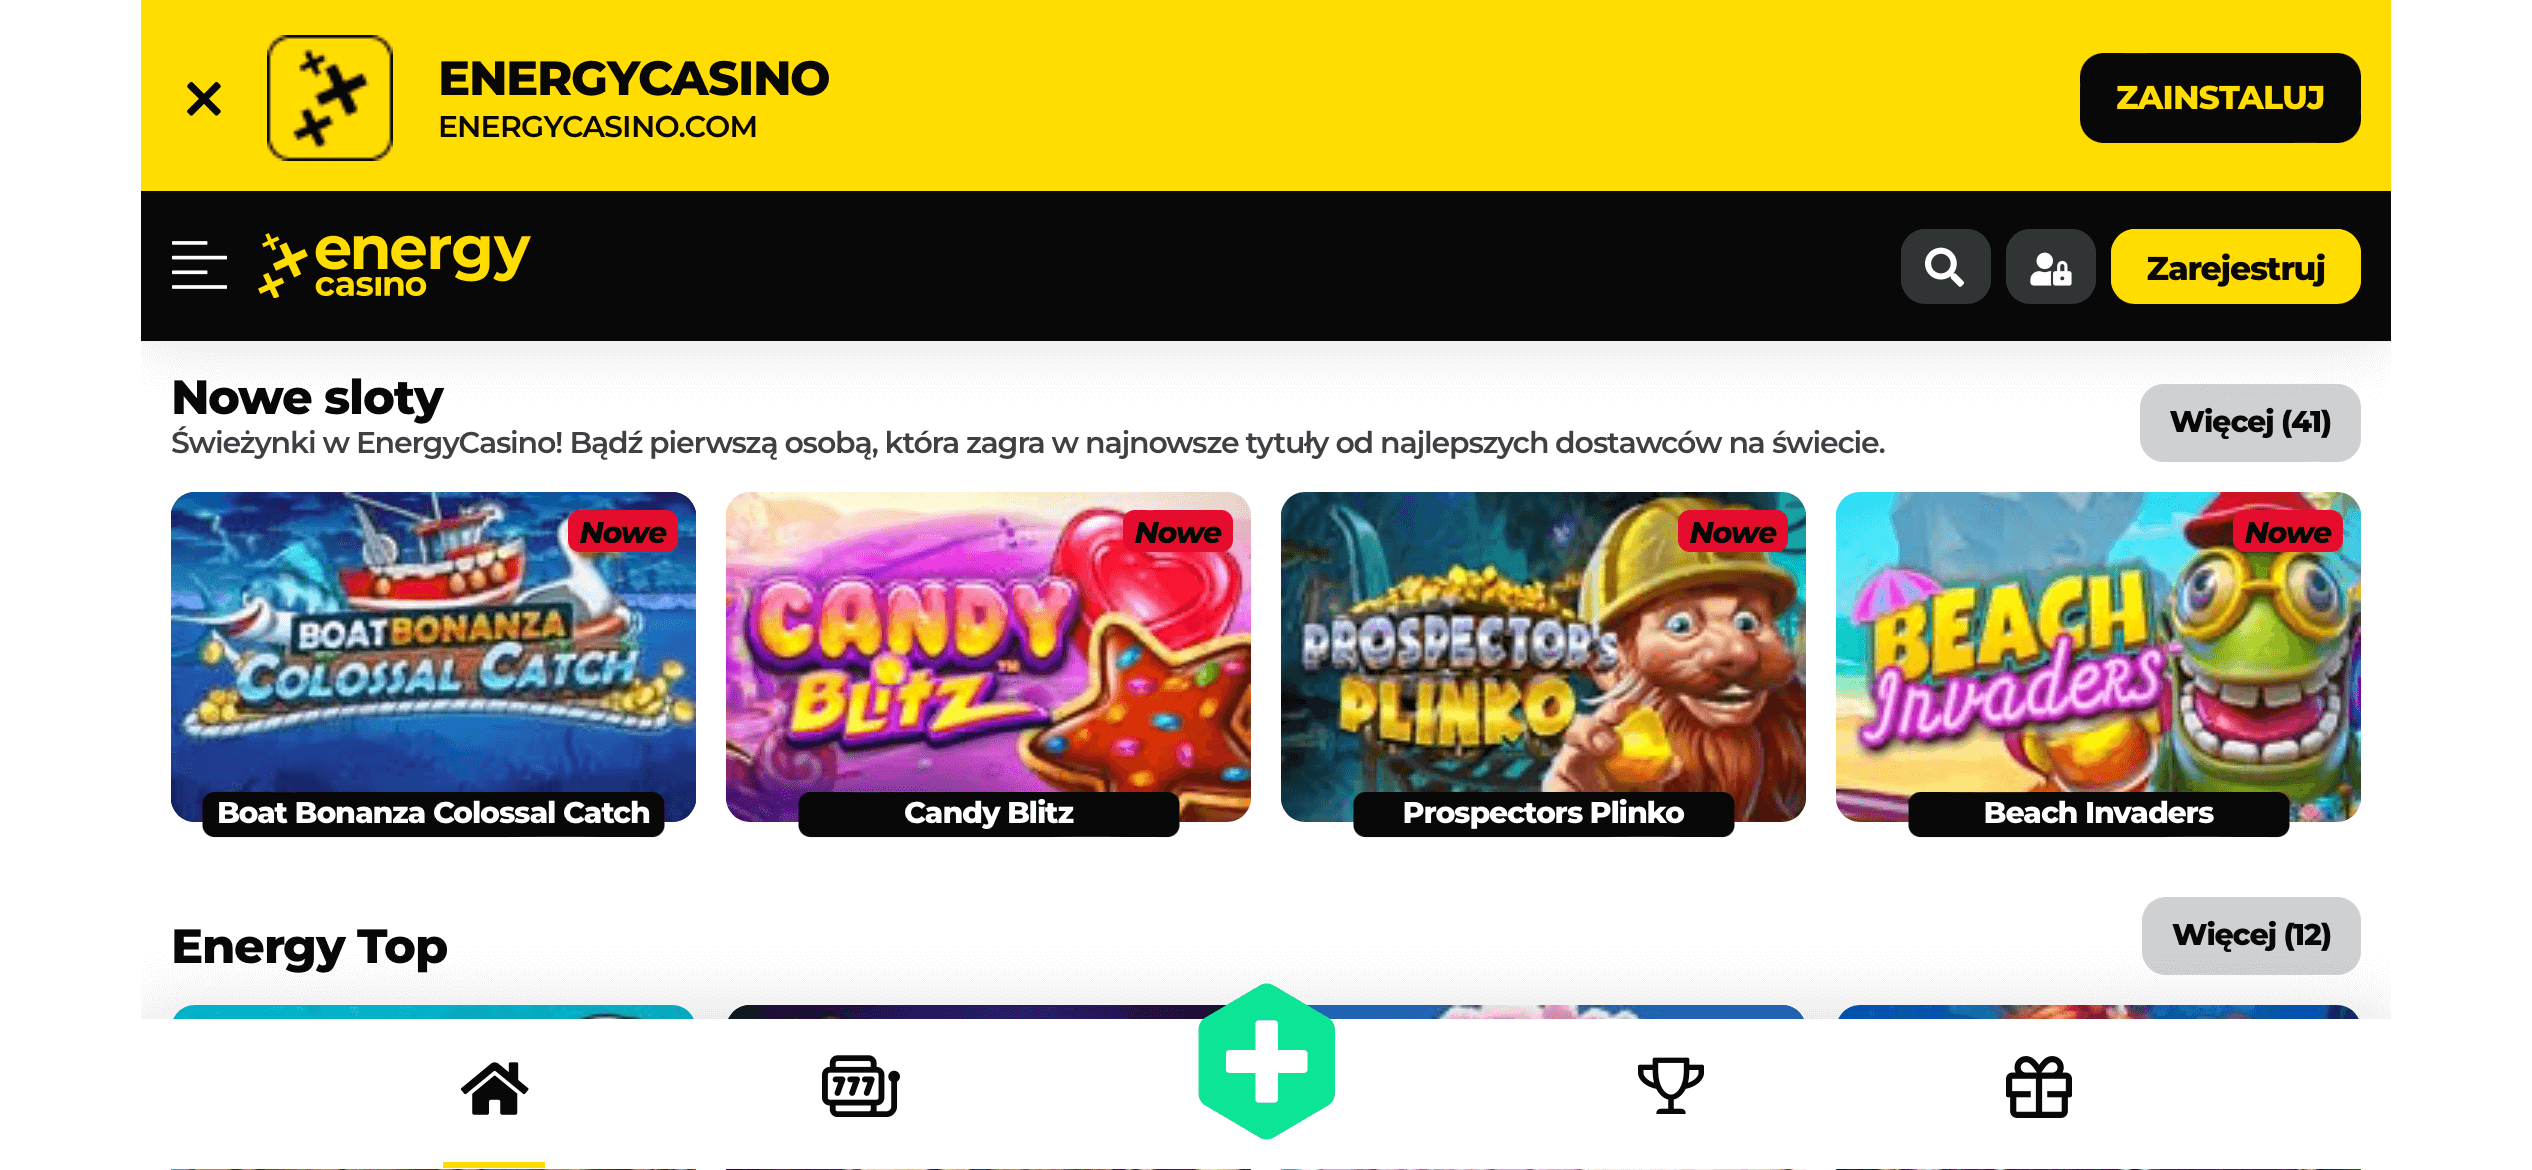
Task: Click the EnergyCasino app icon in banner
Action: point(330,98)
